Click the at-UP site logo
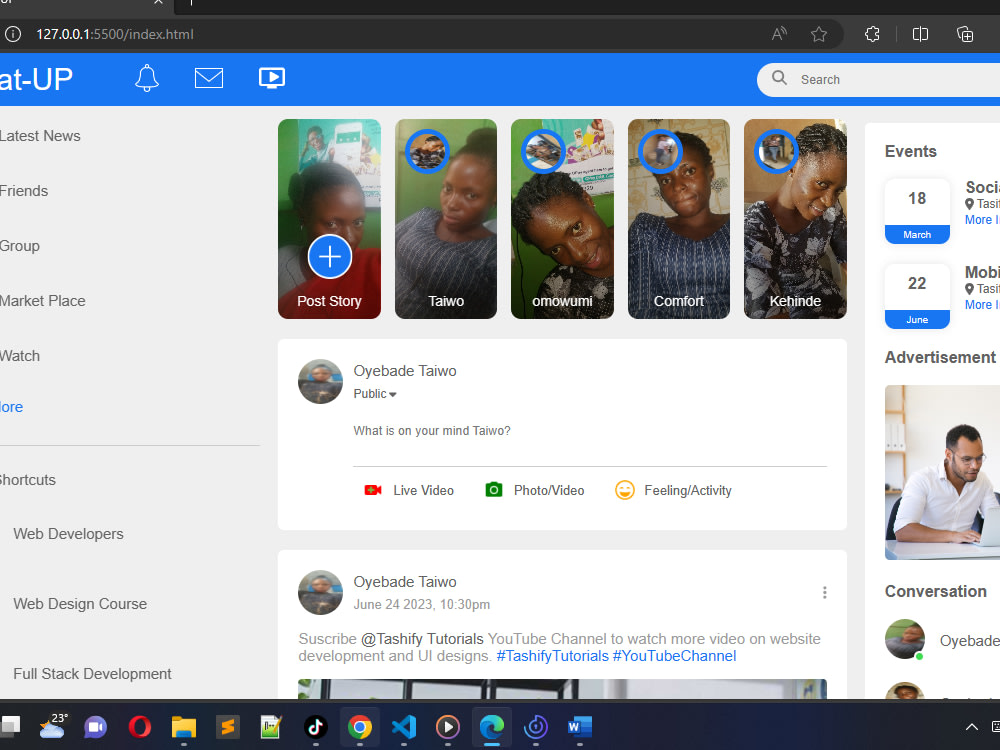The width and height of the screenshot is (1000, 750). click(36, 80)
